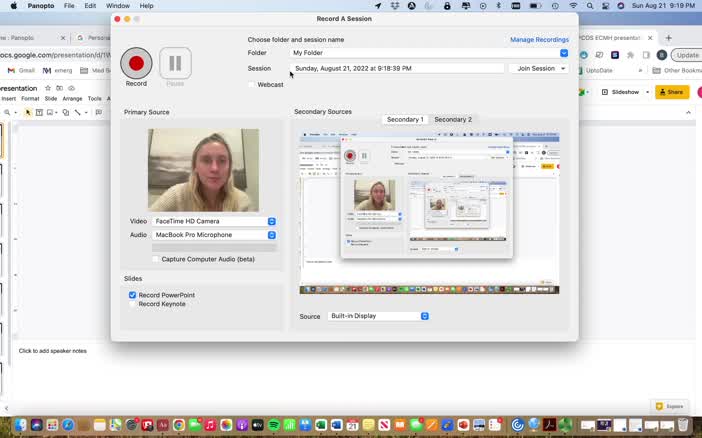Click the Chrome profile avatar
Image resolution: width=702 pixels, height=438 pixels.
(x=662, y=55)
